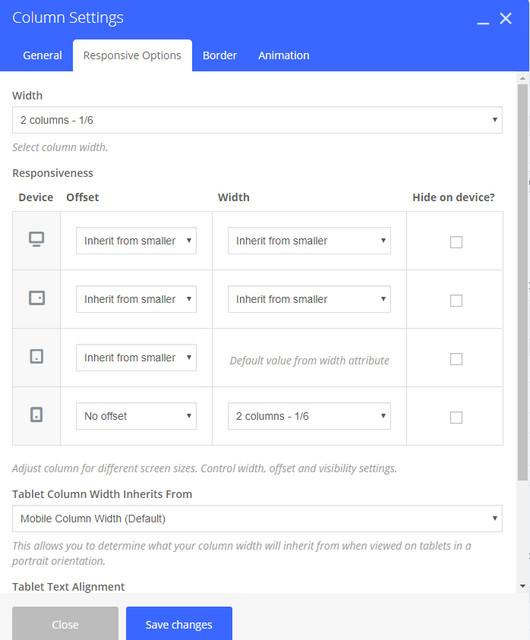Click the Save changes button

click(x=179, y=624)
